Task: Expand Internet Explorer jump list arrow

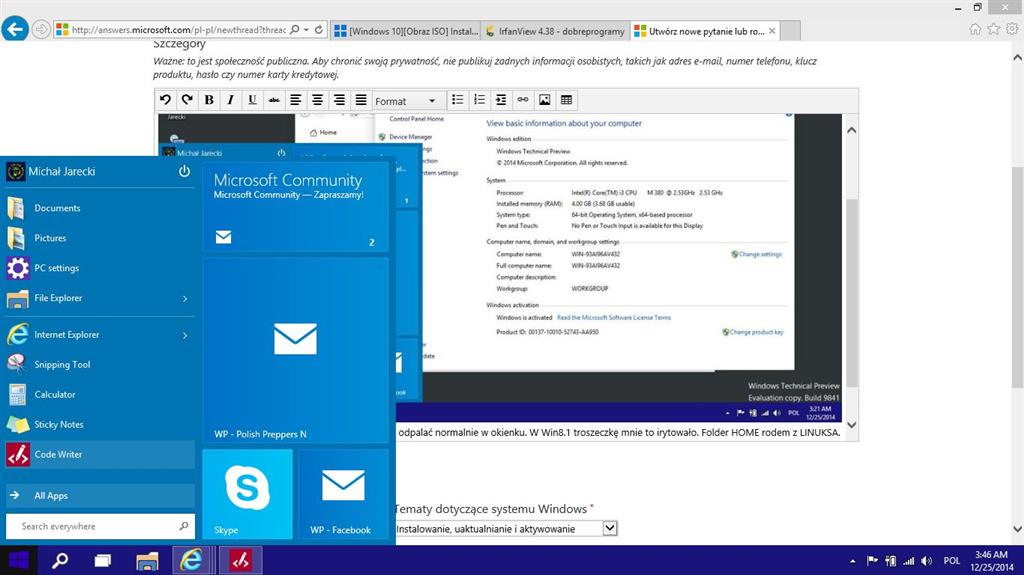Action: tap(185, 335)
